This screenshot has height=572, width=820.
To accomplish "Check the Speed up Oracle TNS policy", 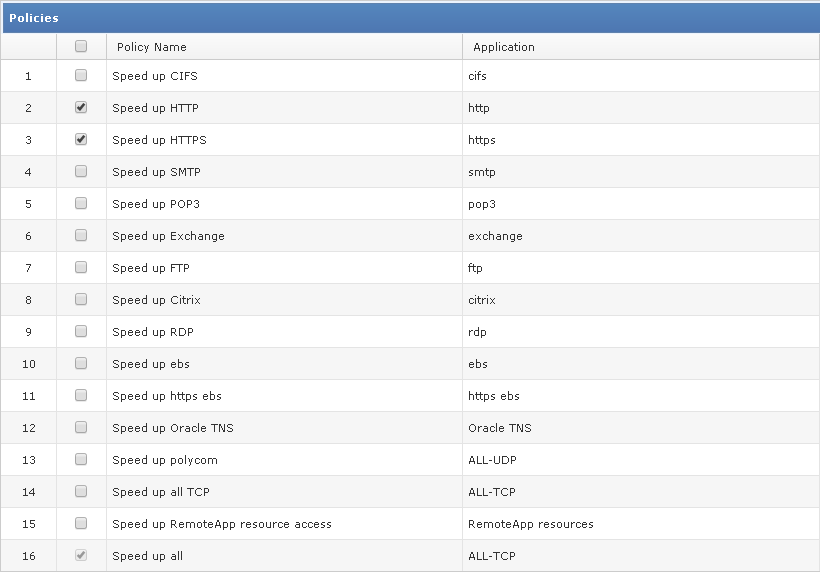I will coord(81,427).
